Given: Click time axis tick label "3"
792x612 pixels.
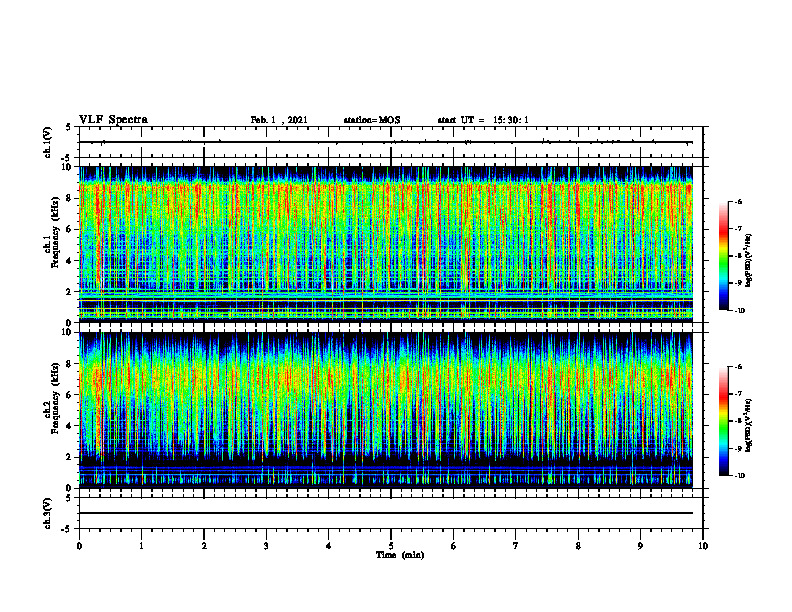Looking at the screenshot, I should 266,546.
